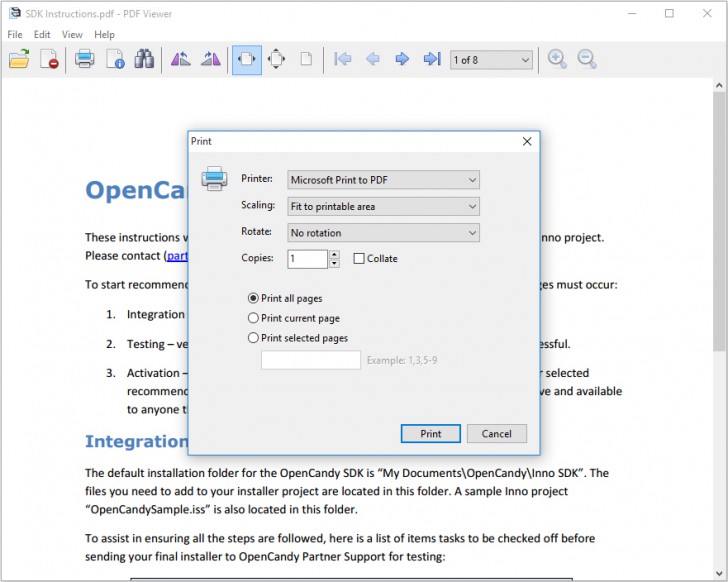728x582 pixels.
Task: Rotate page clockwise icon
Action: (211, 59)
